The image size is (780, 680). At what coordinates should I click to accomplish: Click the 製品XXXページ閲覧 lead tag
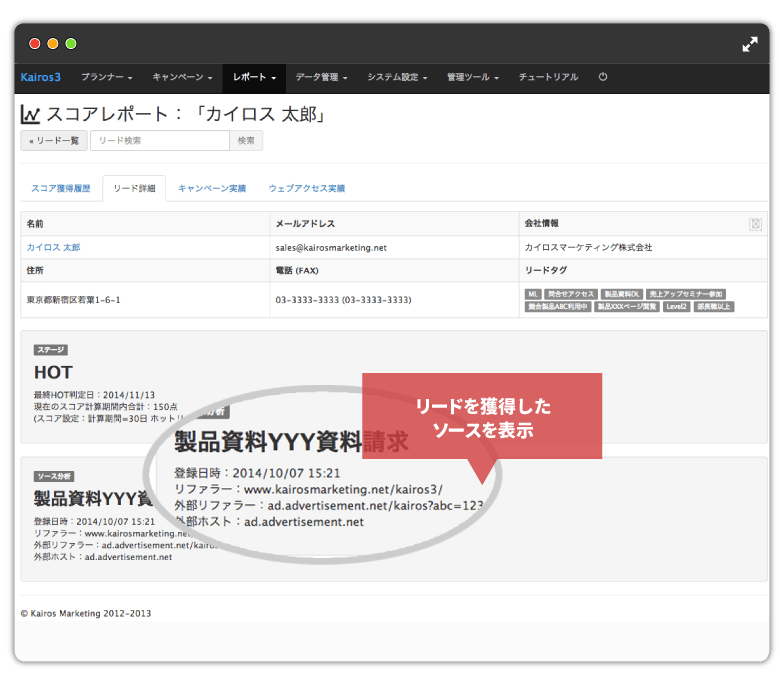pos(627,307)
